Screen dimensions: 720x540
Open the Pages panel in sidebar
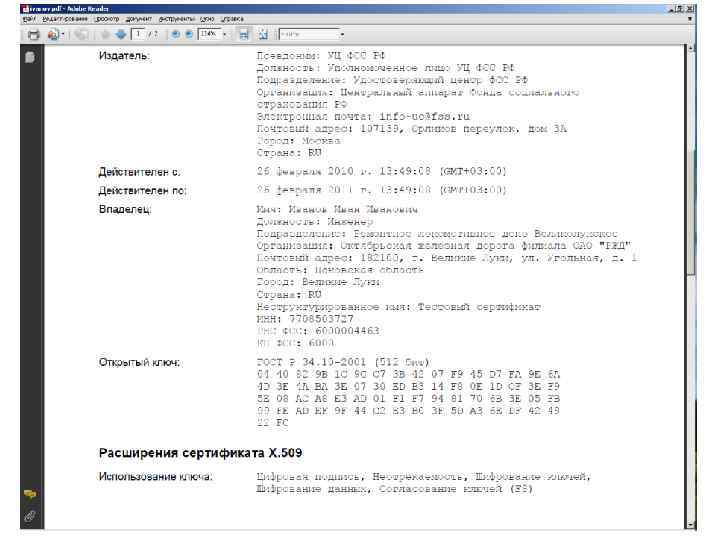(30, 57)
